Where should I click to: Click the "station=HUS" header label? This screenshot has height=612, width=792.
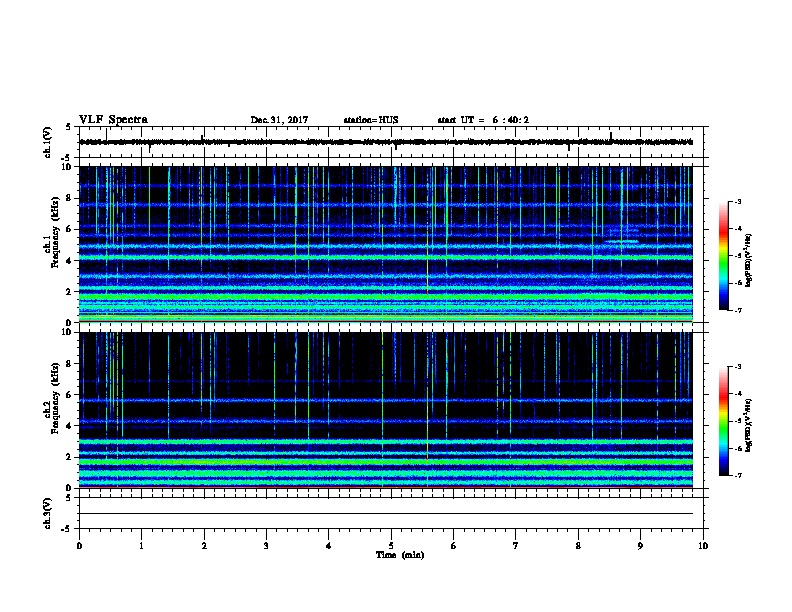(371, 120)
